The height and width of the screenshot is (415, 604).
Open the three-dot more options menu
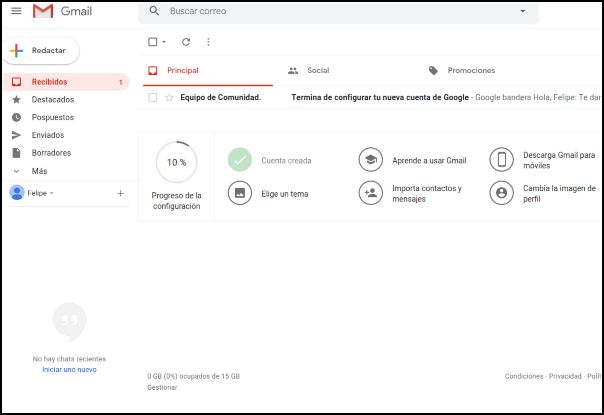point(208,42)
